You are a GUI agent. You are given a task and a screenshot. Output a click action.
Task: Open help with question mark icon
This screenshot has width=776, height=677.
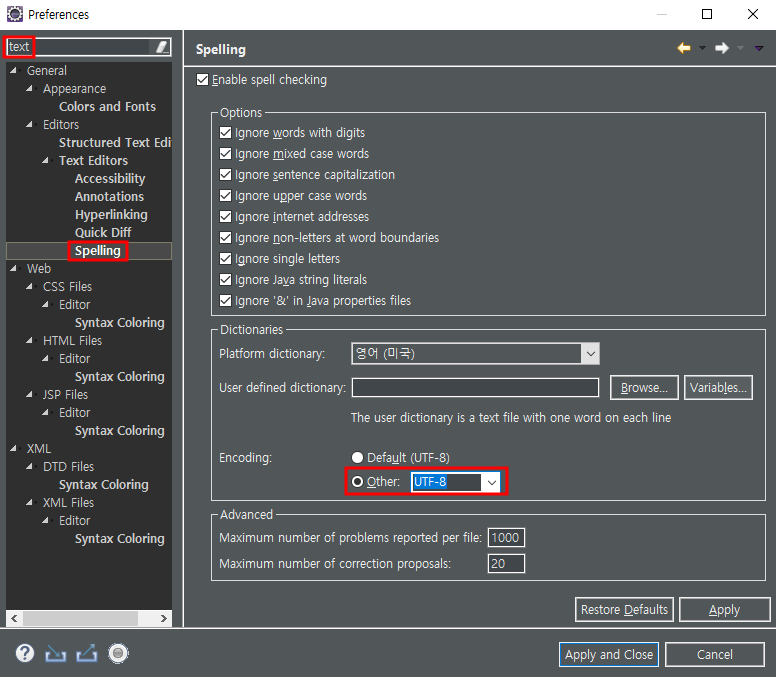25,653
